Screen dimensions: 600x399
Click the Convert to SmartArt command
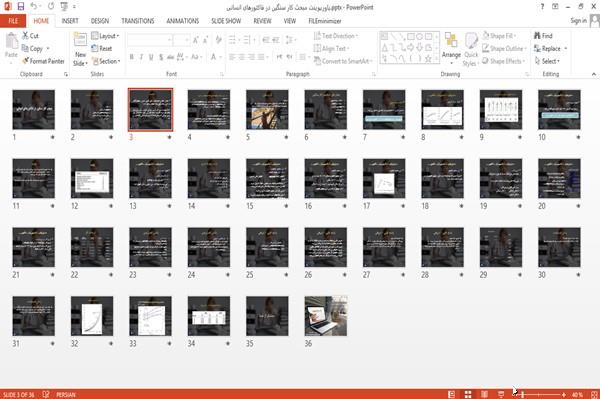343,61
